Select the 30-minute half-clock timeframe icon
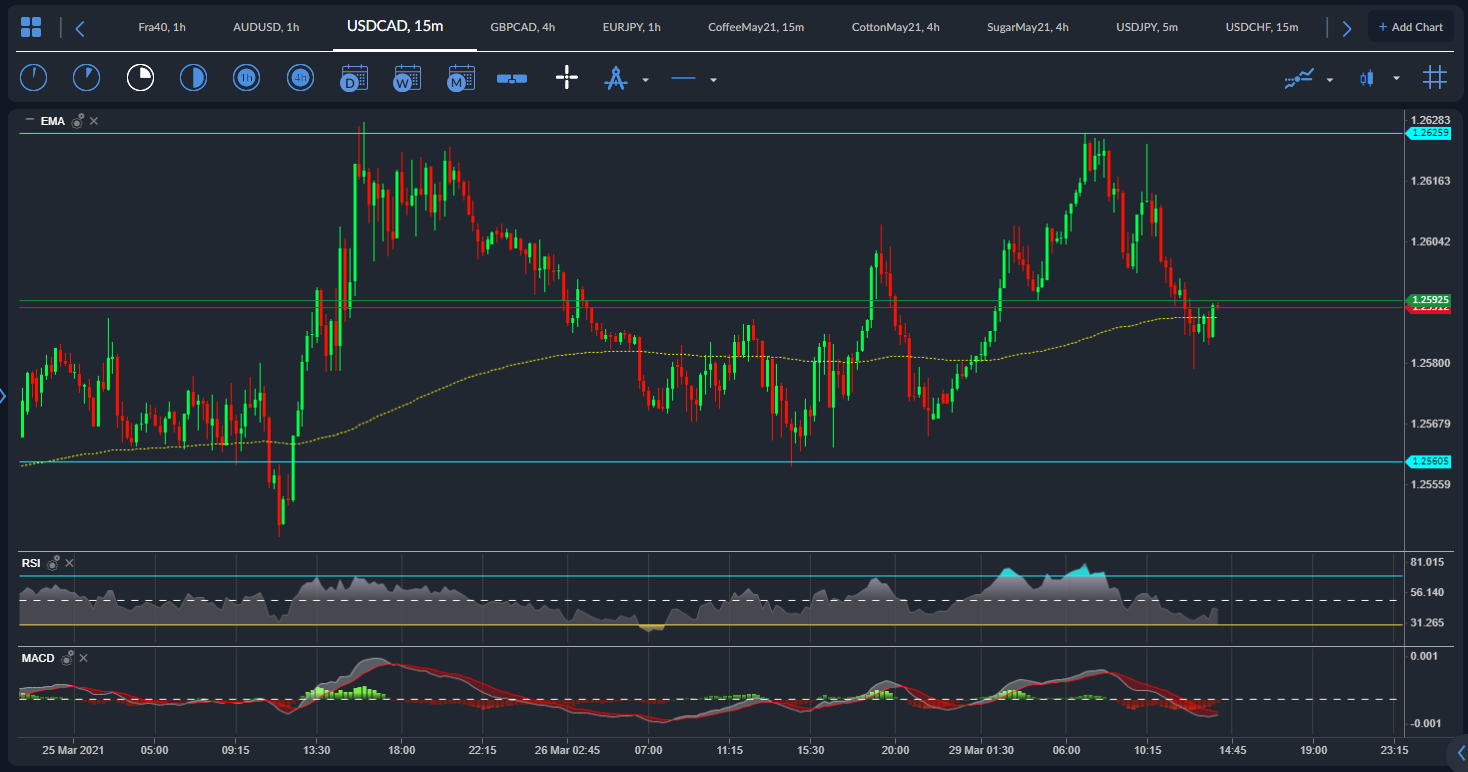The width and height of the screenshot is (1468, 772). [193, 78]
